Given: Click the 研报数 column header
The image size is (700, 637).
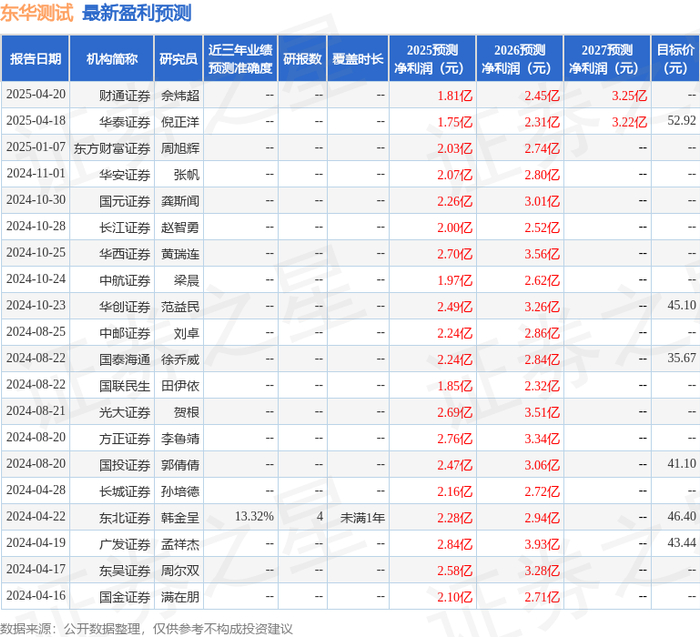Looking at the screenshot, I should 302,58.
